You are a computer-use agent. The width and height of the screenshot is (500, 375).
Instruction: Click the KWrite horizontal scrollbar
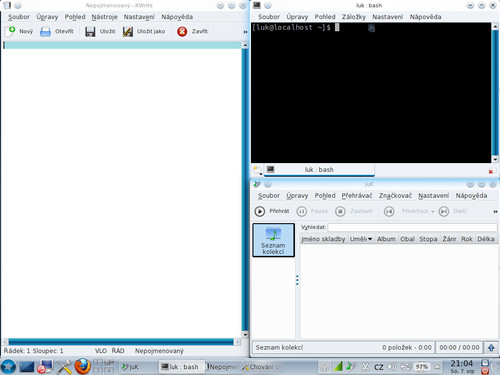[x=121, y=342]
